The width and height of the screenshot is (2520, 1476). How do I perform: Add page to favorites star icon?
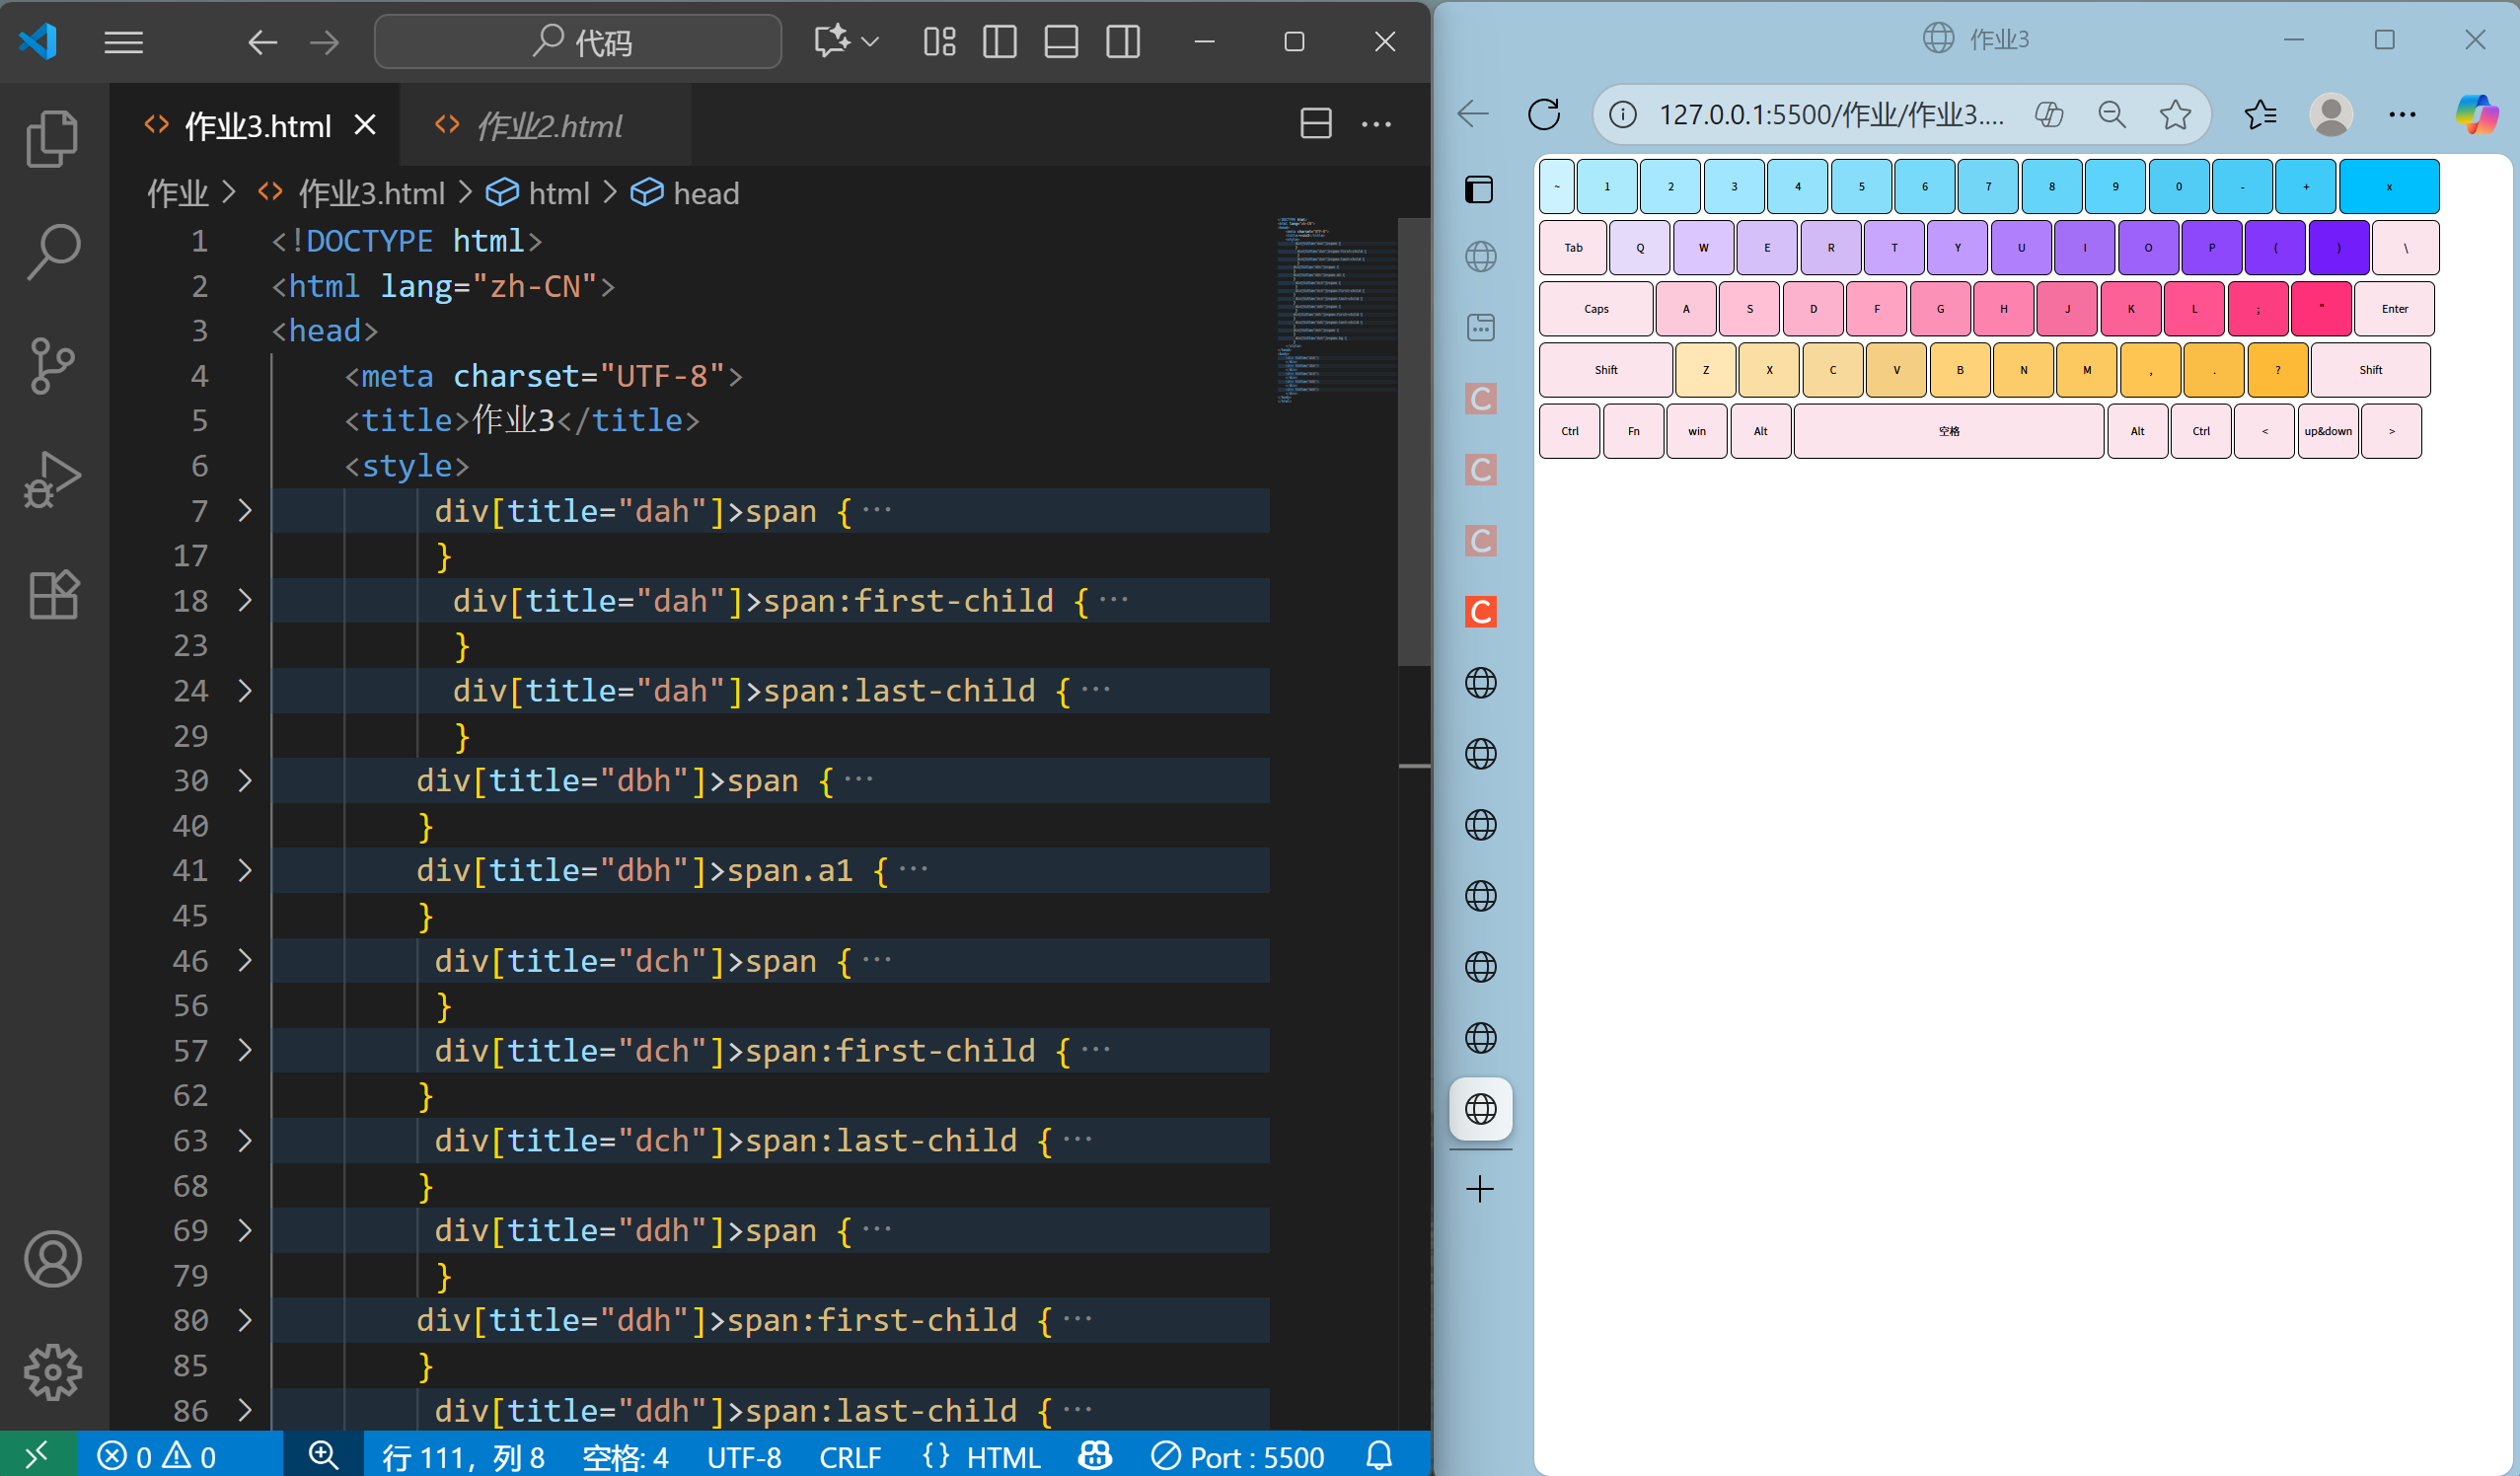point(2174,114)
